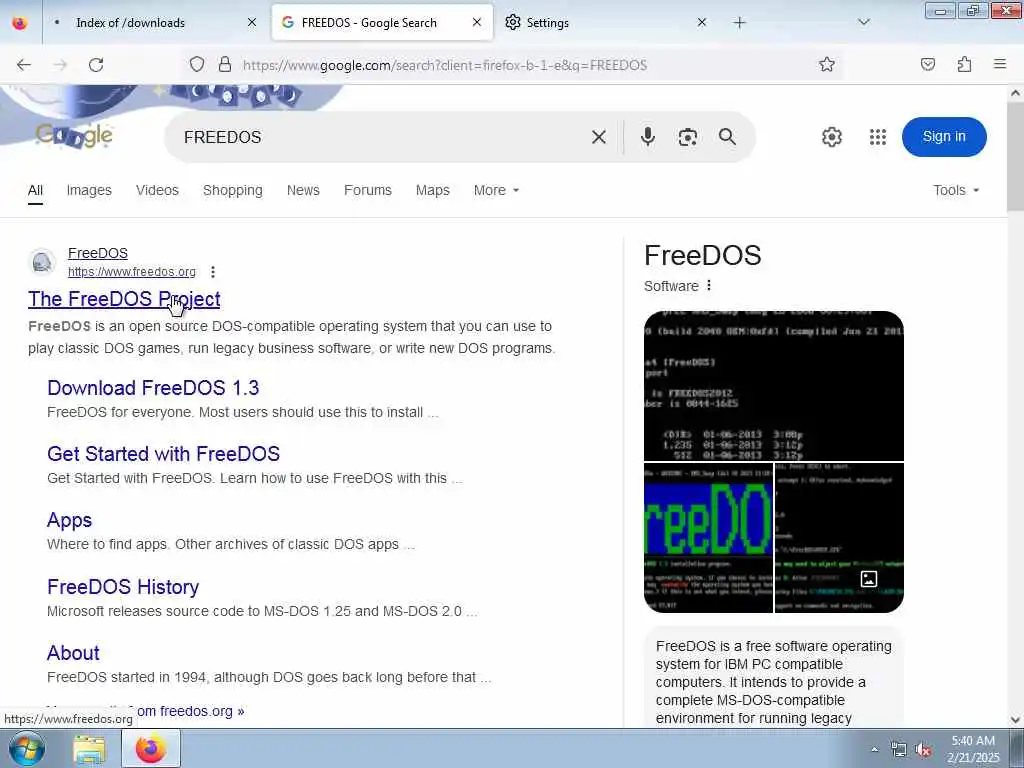1024x768 pixels.
Task: Click the Sign in button
Action: tap(944, 136)
